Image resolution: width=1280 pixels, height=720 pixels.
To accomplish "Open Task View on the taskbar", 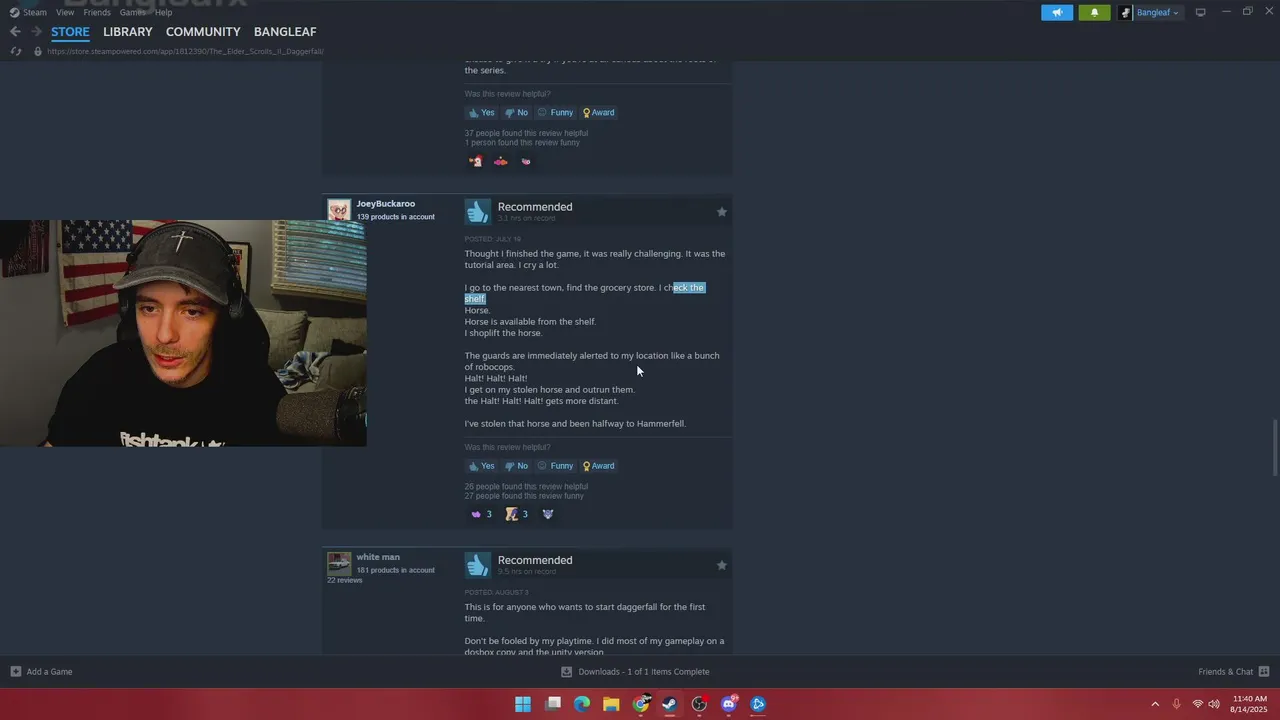I will tap(553, 704).
